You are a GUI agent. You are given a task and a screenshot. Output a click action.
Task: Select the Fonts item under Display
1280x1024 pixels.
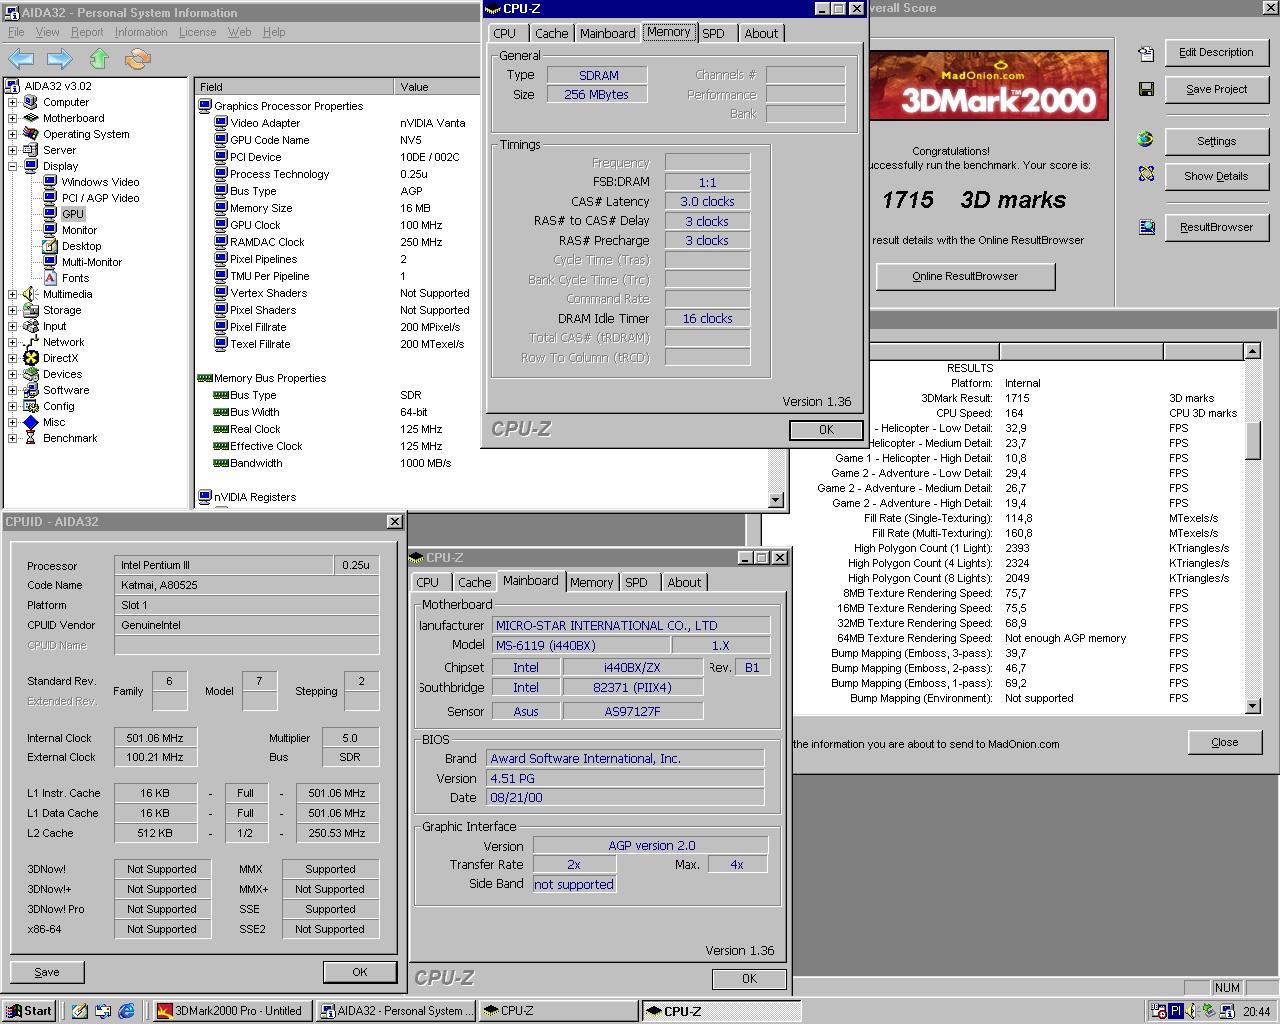75,278
